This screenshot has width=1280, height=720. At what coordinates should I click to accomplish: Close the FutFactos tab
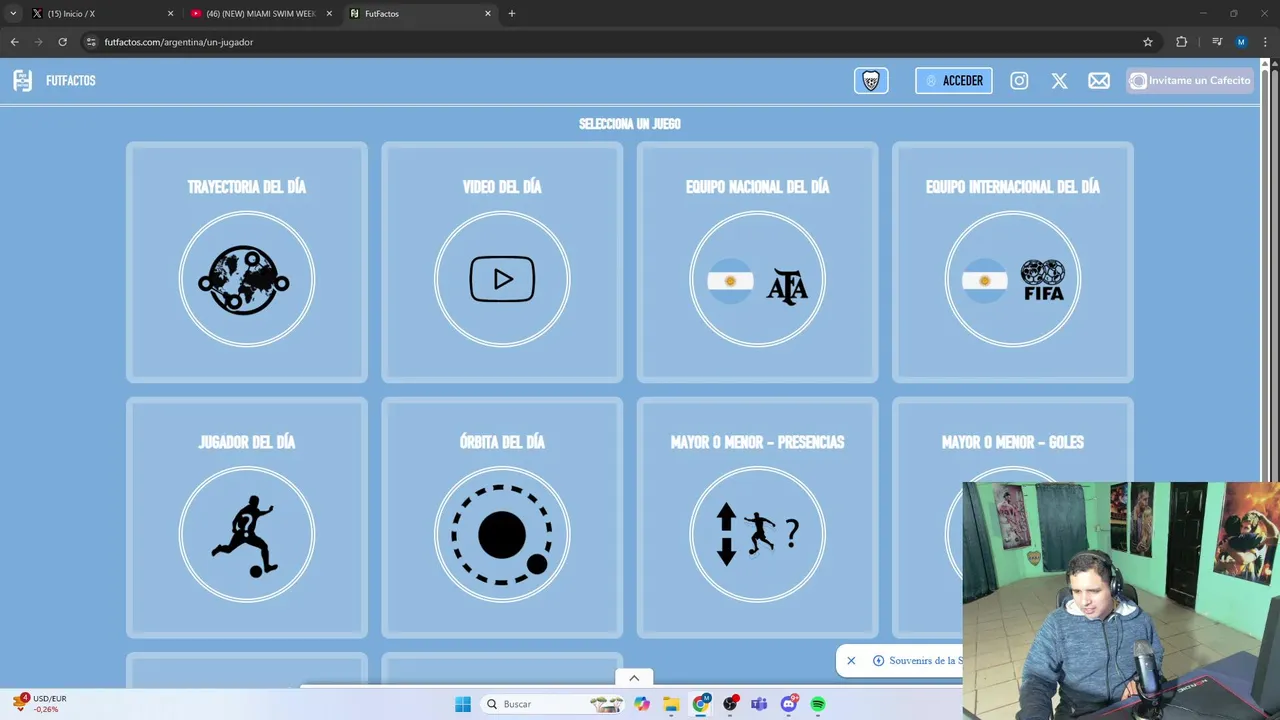[488, 14]
